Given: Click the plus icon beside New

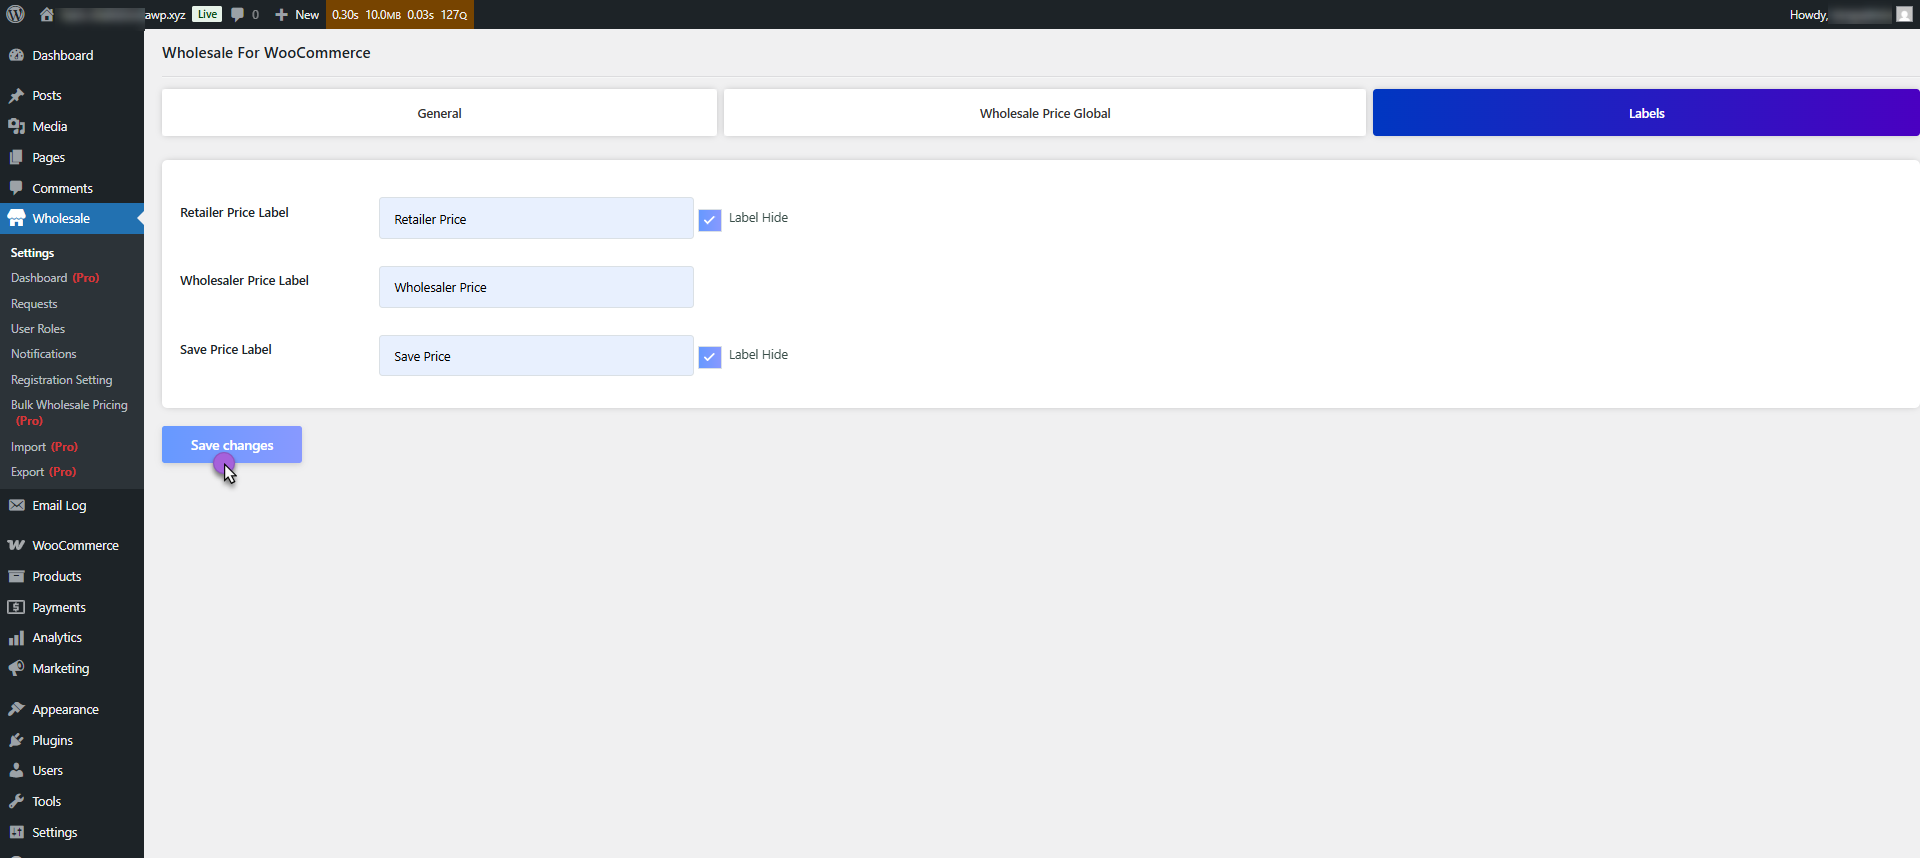Looking at the screenshot, I should click(281, 14).
